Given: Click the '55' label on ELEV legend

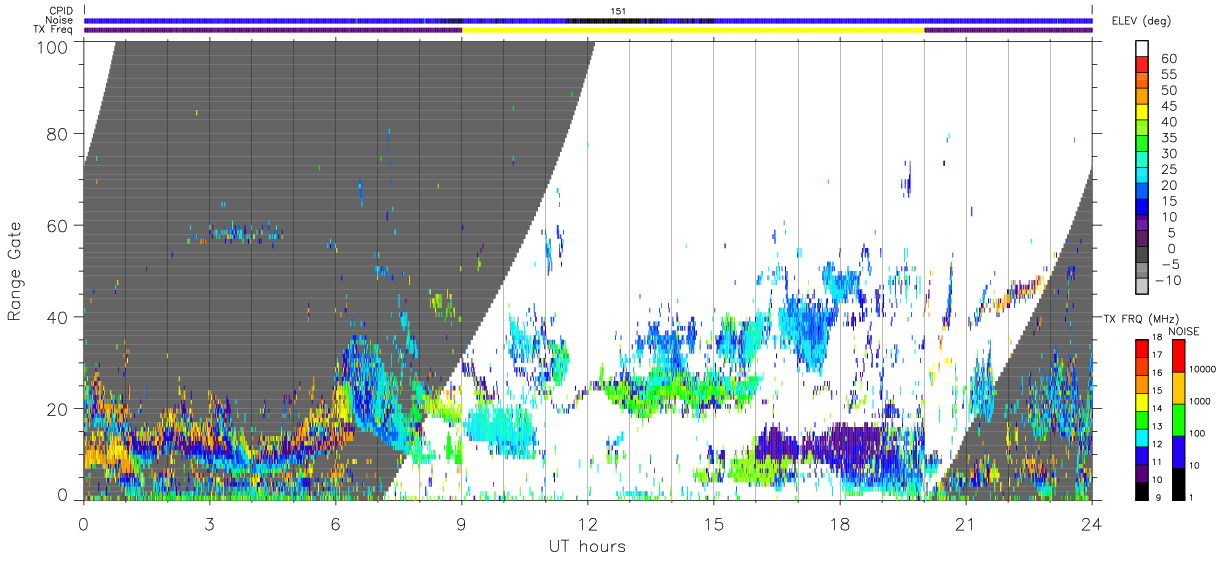Looking at the screenshot, I should click(1168, 74).
